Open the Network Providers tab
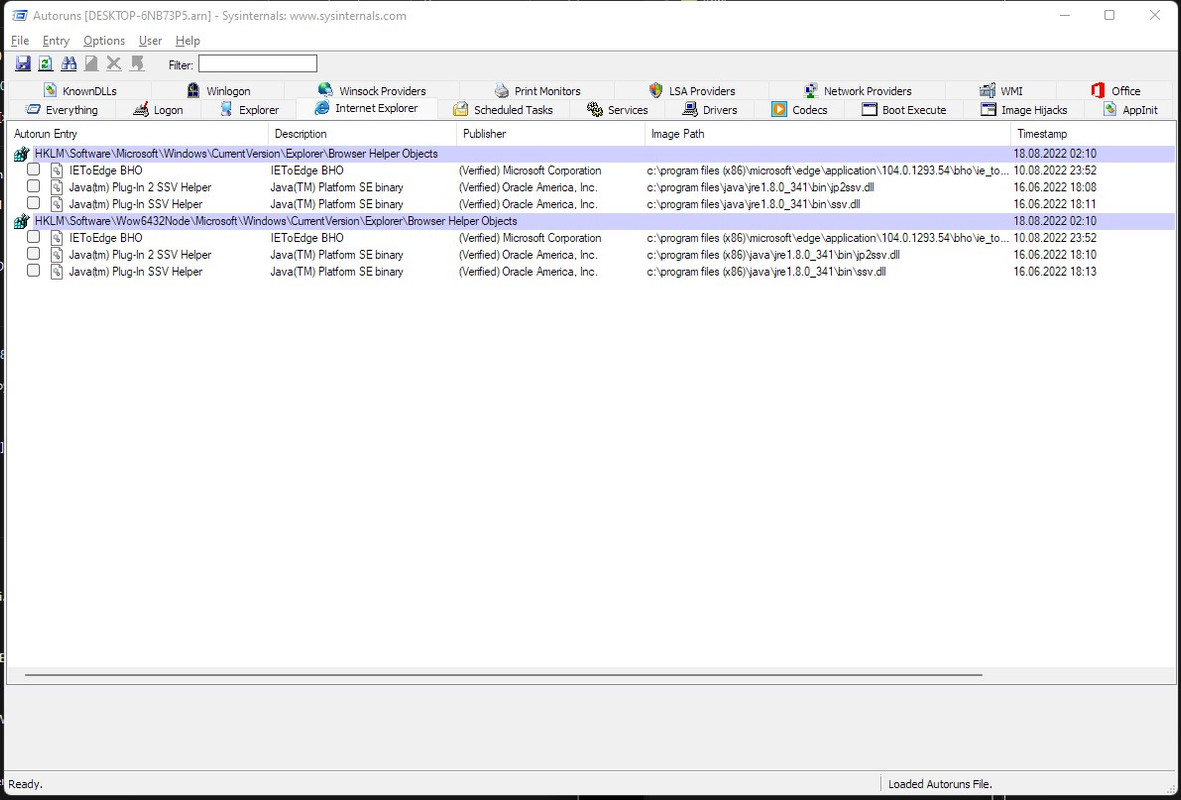The width and height of the screenshot is (1181, 800). click(x=858, y=91)
